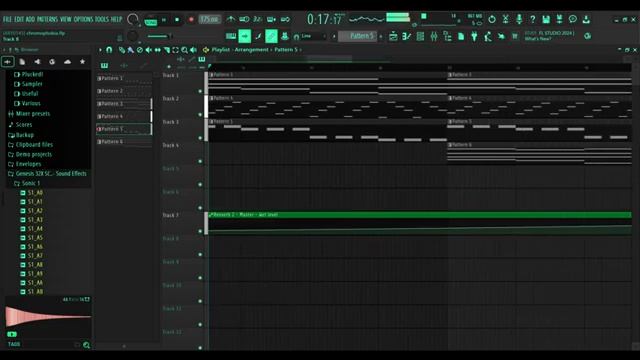Image resolution: width=640 pixels, height=360 pixels.
Task: Open the Mixer icon
Action: point(433,36)
